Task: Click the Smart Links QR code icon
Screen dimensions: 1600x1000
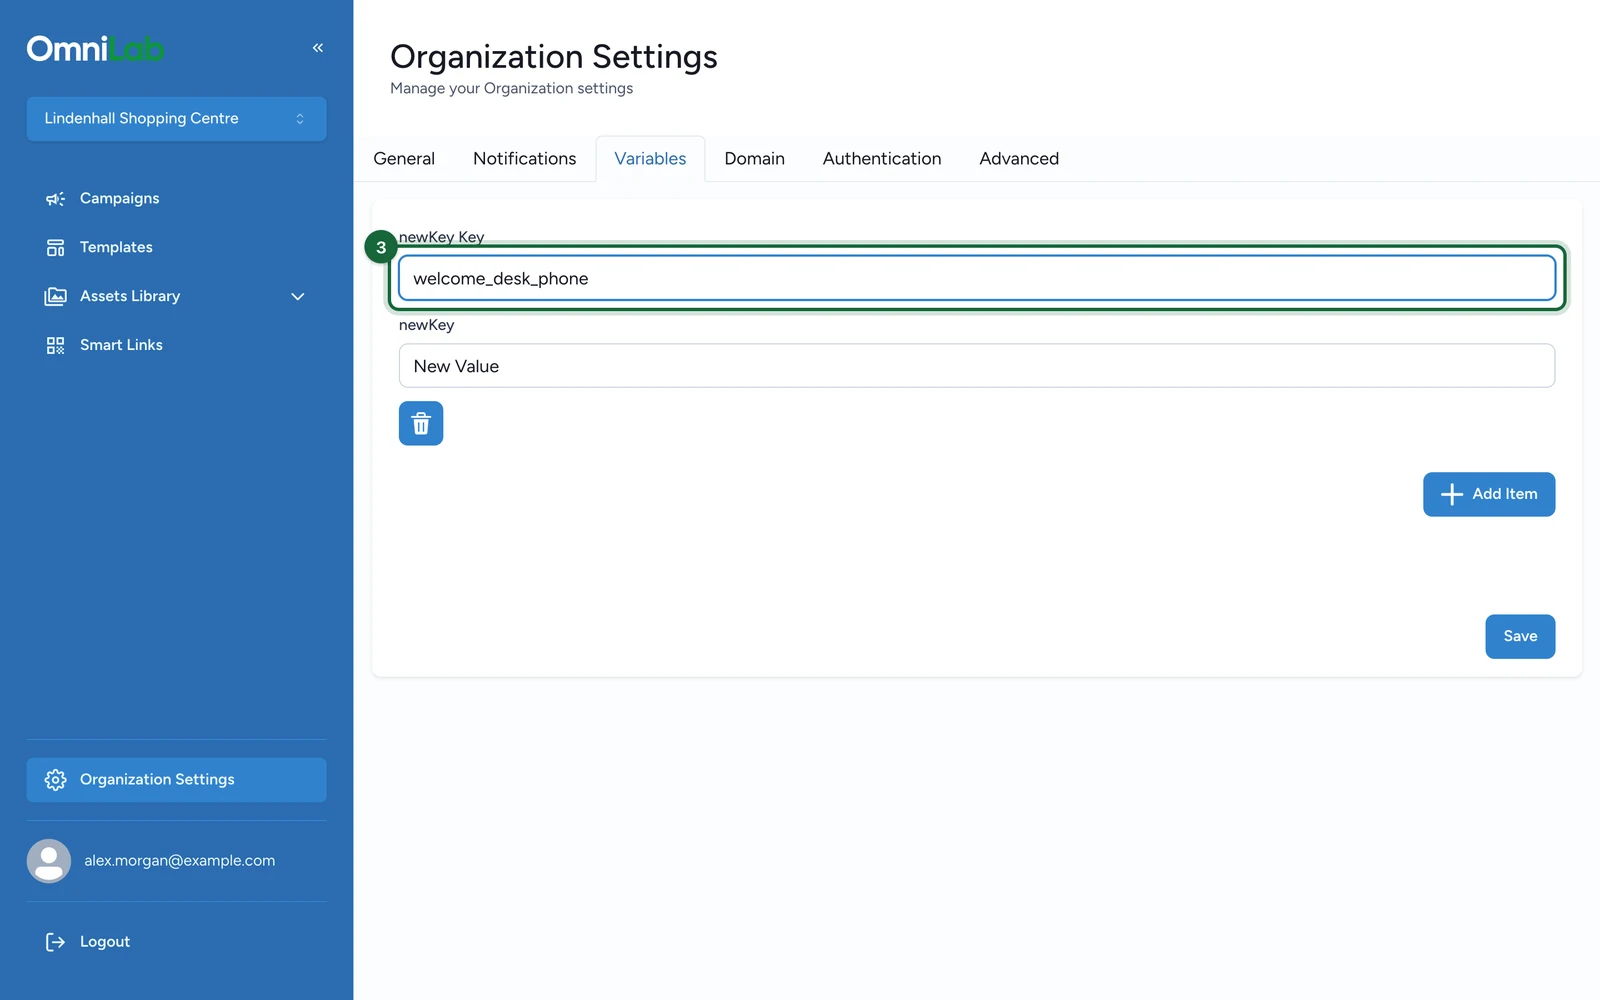Action: point(55,346)
